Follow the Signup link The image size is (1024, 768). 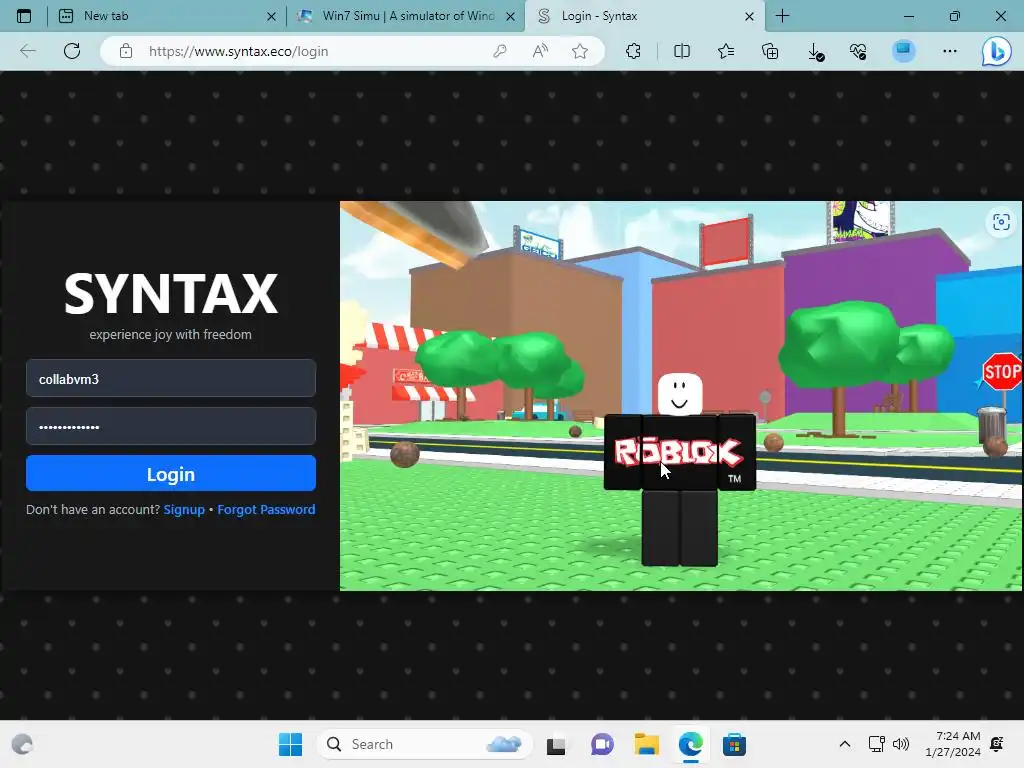click(x=184, y=509)
